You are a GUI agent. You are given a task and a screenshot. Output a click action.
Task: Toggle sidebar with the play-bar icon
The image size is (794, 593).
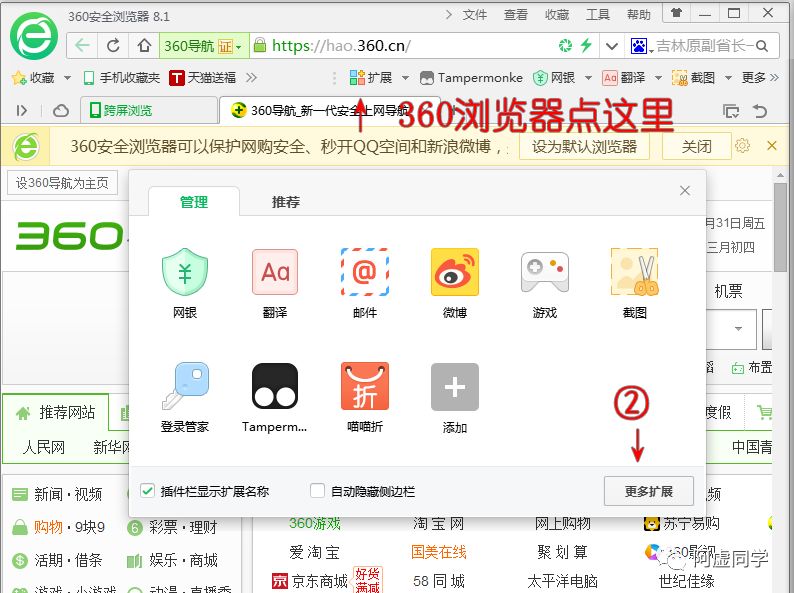(22, 110)
